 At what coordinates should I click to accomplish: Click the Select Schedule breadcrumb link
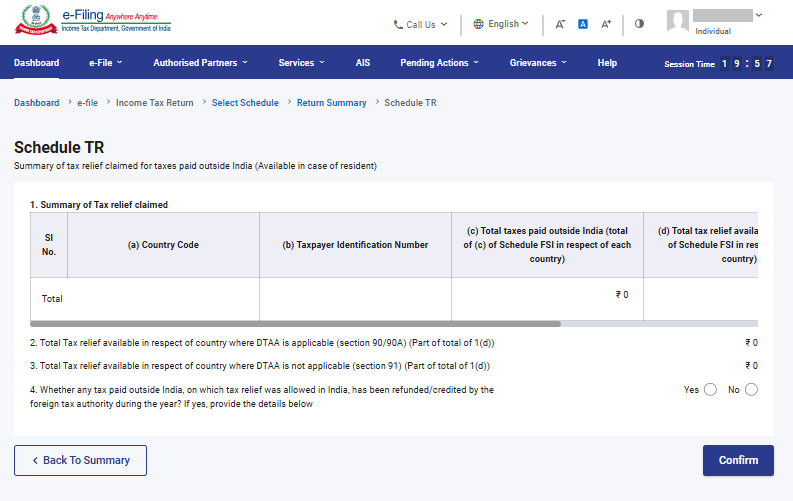pos(245,103)
